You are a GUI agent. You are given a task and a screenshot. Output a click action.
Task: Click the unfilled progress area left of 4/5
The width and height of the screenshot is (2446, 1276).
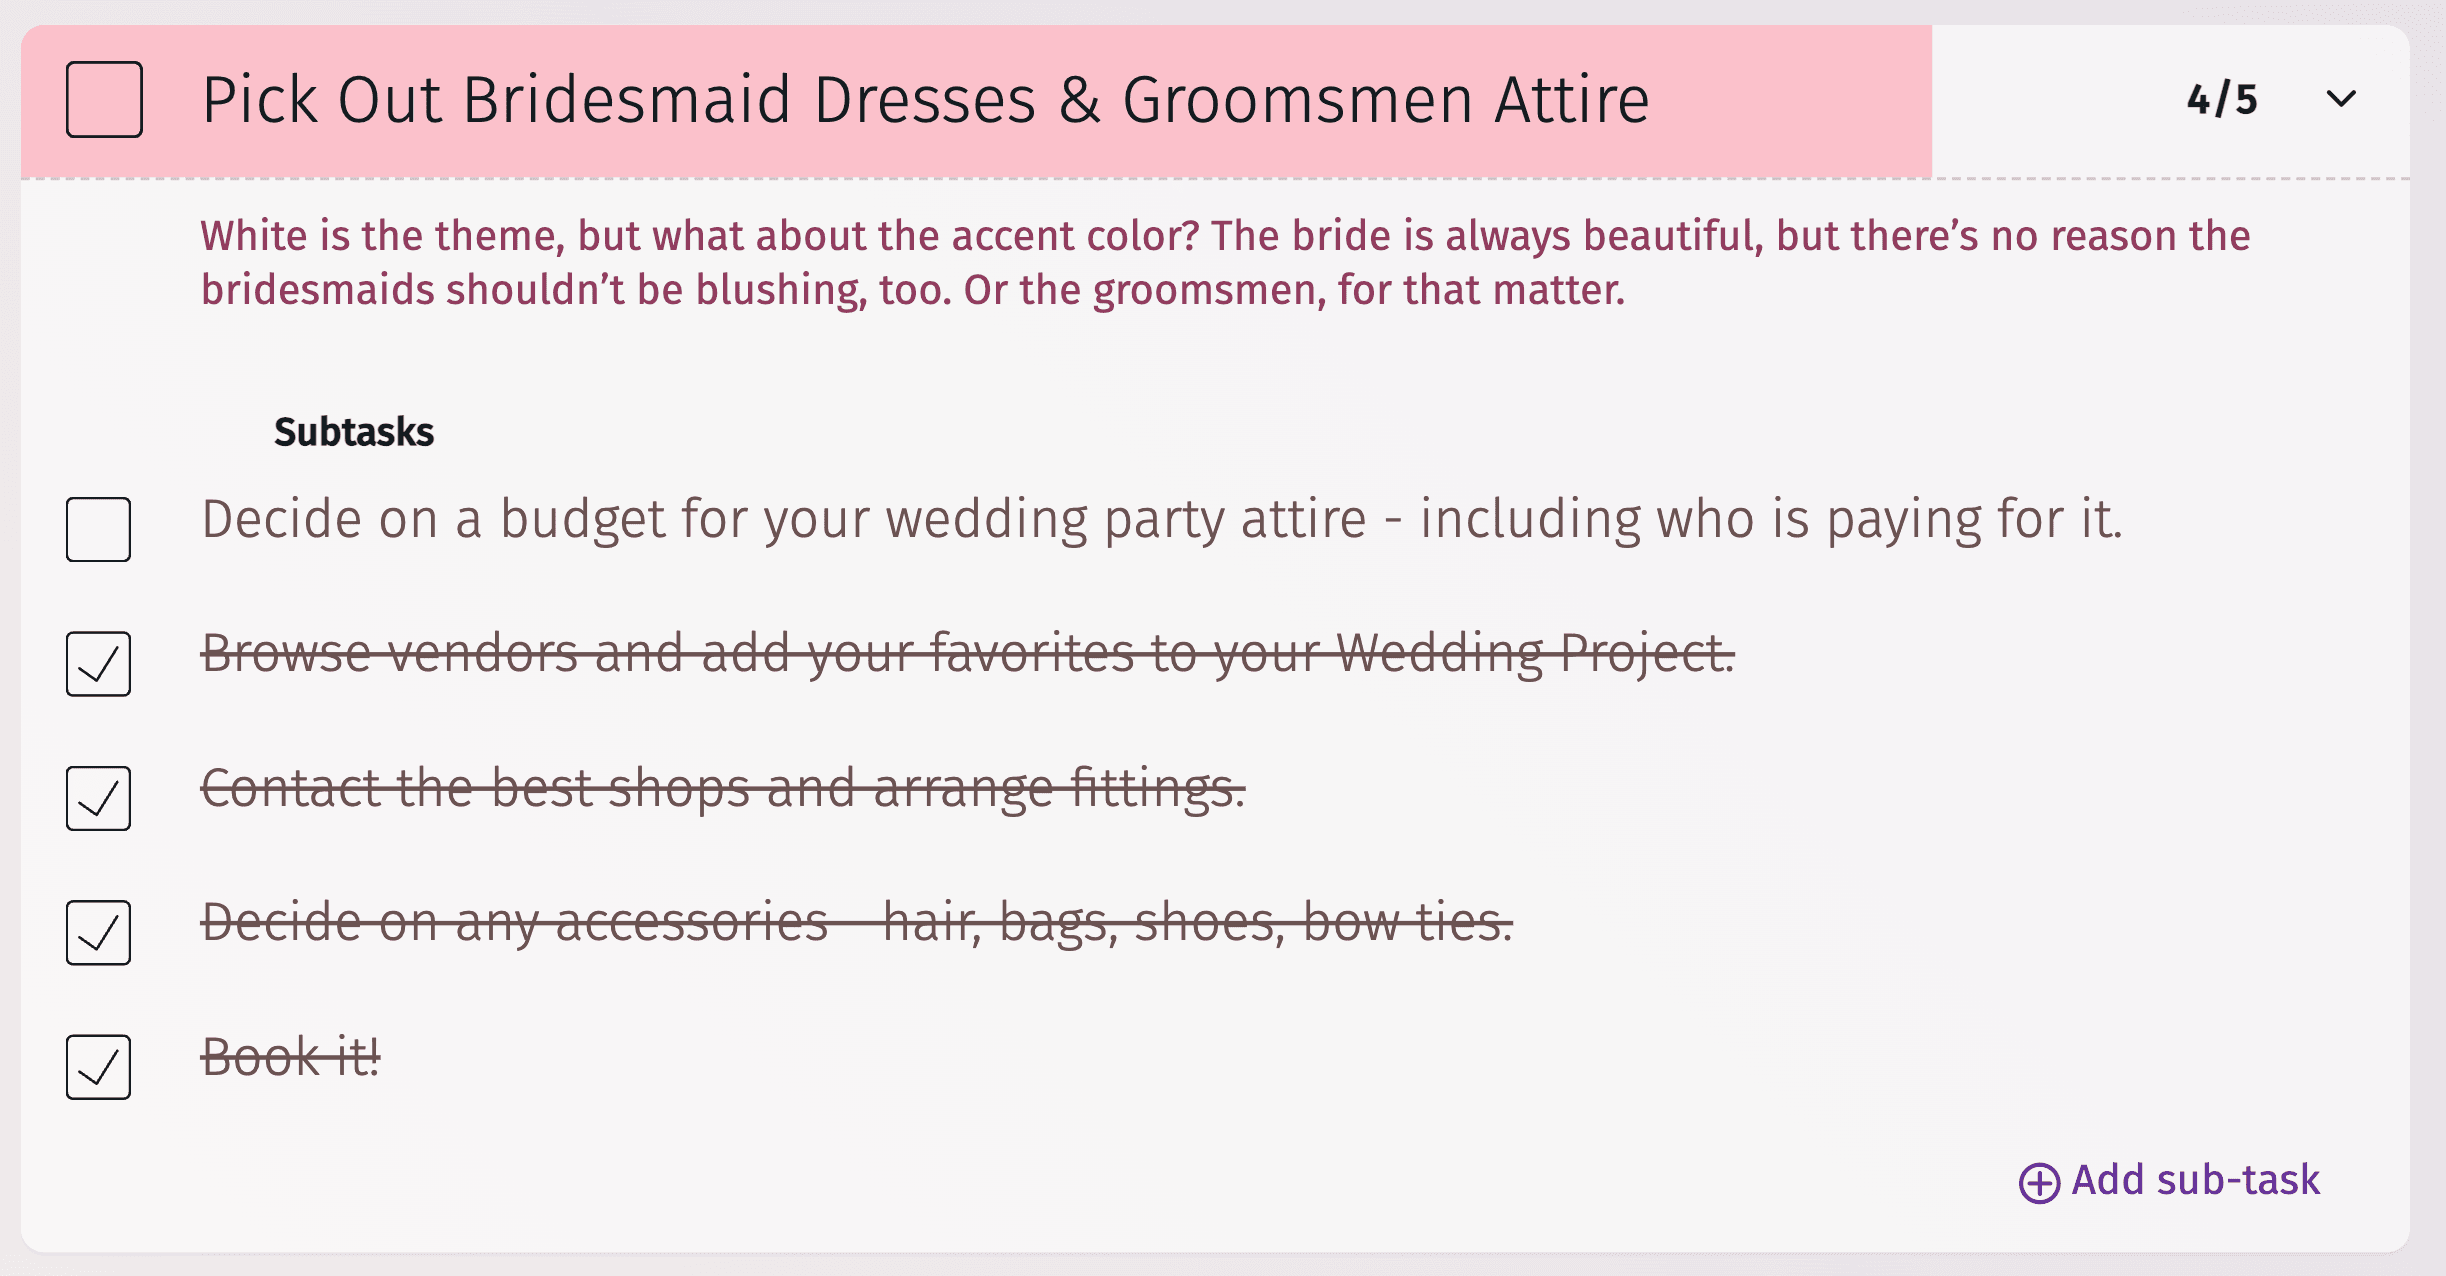coord(2050,100)
